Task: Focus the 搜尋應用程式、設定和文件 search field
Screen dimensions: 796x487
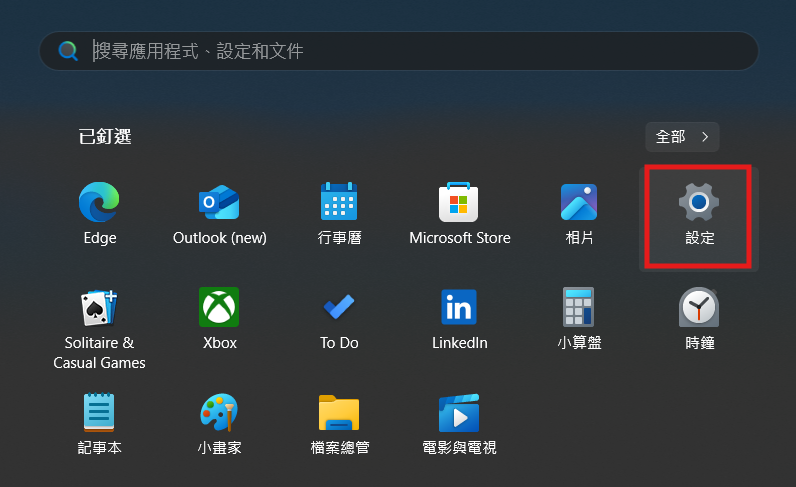Action: point(399,51)
